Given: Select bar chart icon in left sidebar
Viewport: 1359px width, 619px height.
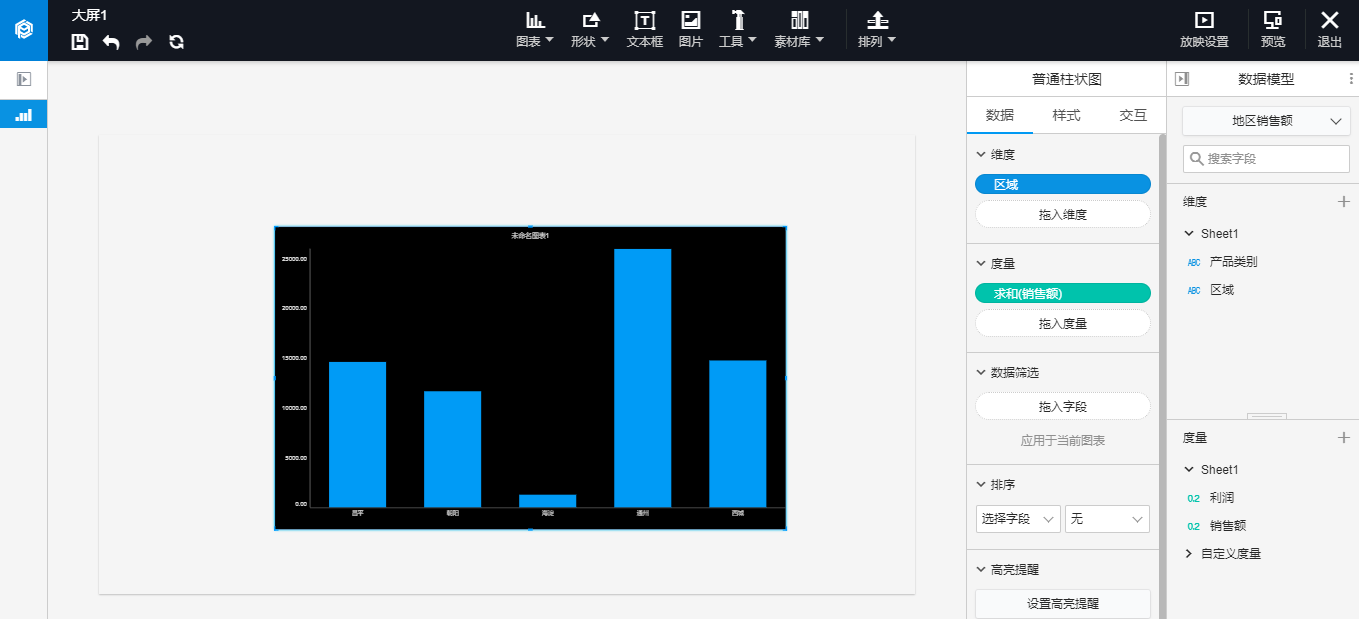Looking at the screenshot, I should point(23,115).
